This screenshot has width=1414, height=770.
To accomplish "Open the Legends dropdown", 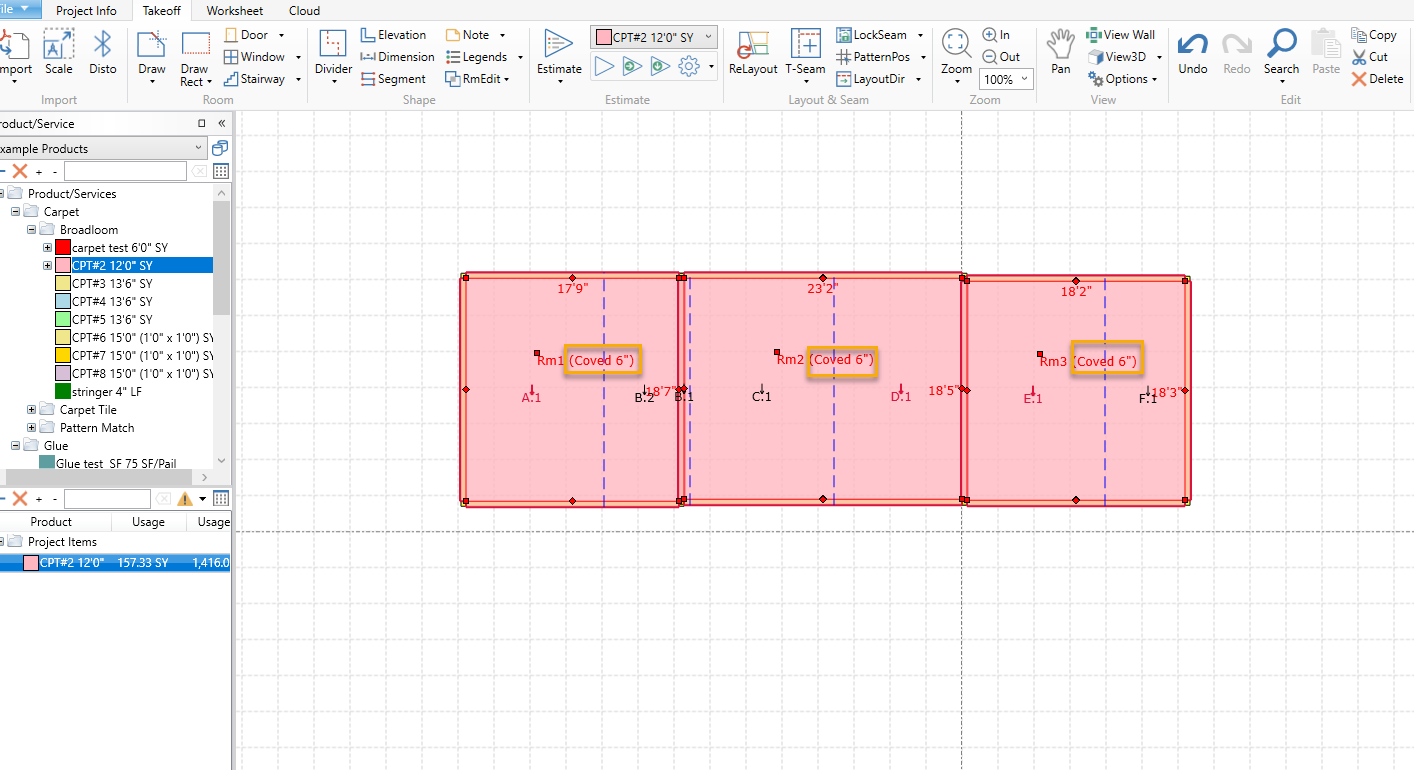I will (519, 57).
